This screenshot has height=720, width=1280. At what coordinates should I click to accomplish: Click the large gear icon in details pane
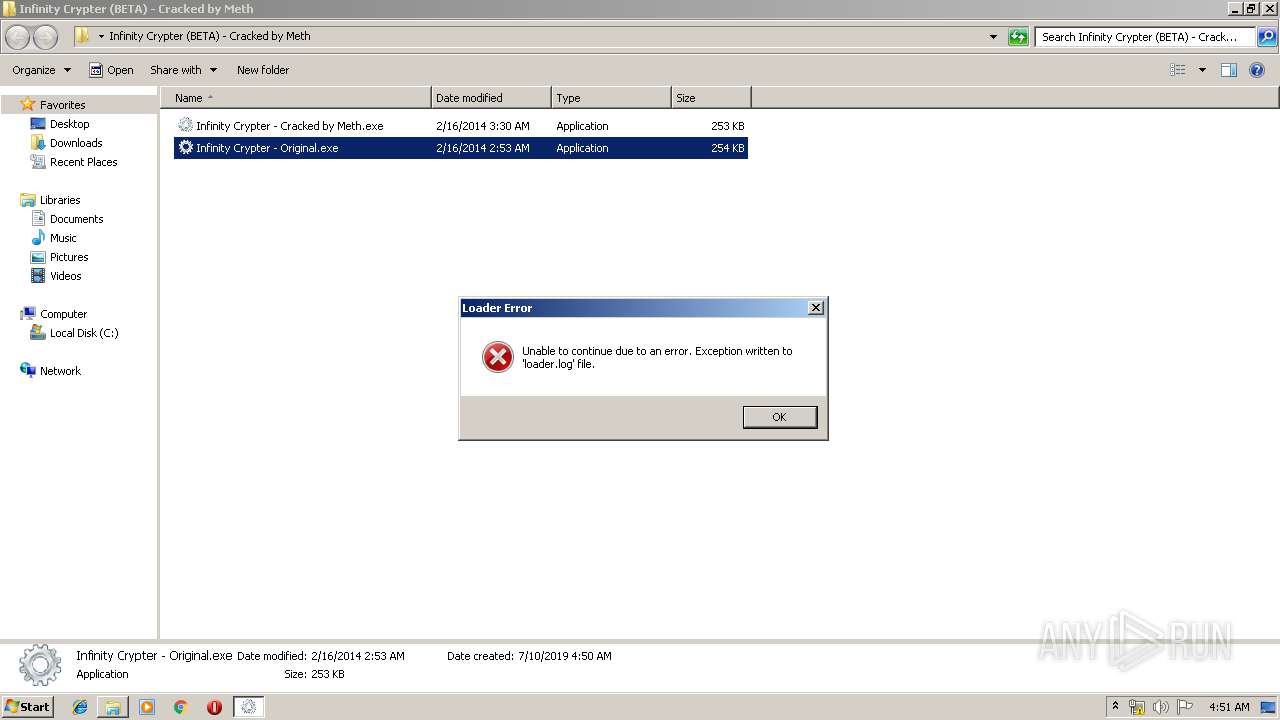(40, 664)
